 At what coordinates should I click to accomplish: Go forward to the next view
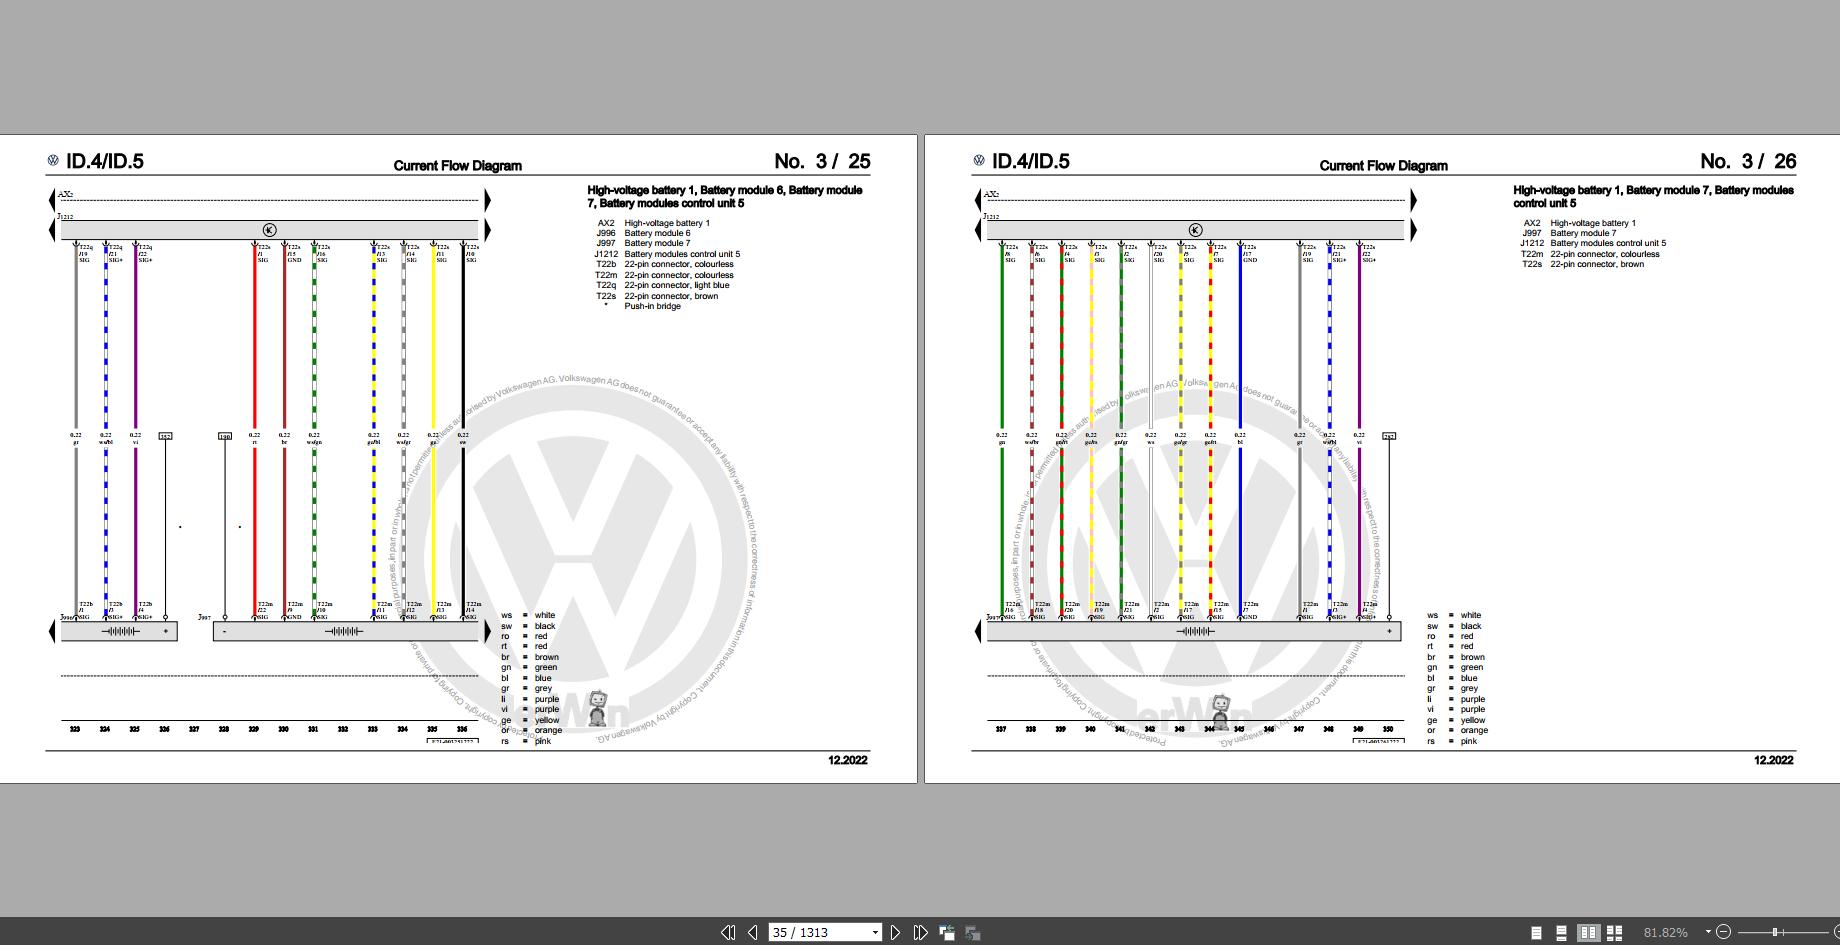pyautogui.click(x=972, y=932)
